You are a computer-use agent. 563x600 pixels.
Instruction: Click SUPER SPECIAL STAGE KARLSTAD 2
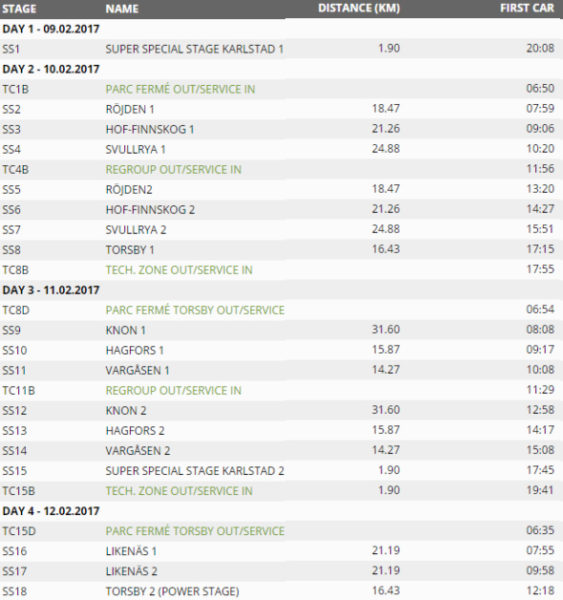[x=195, y=471]
